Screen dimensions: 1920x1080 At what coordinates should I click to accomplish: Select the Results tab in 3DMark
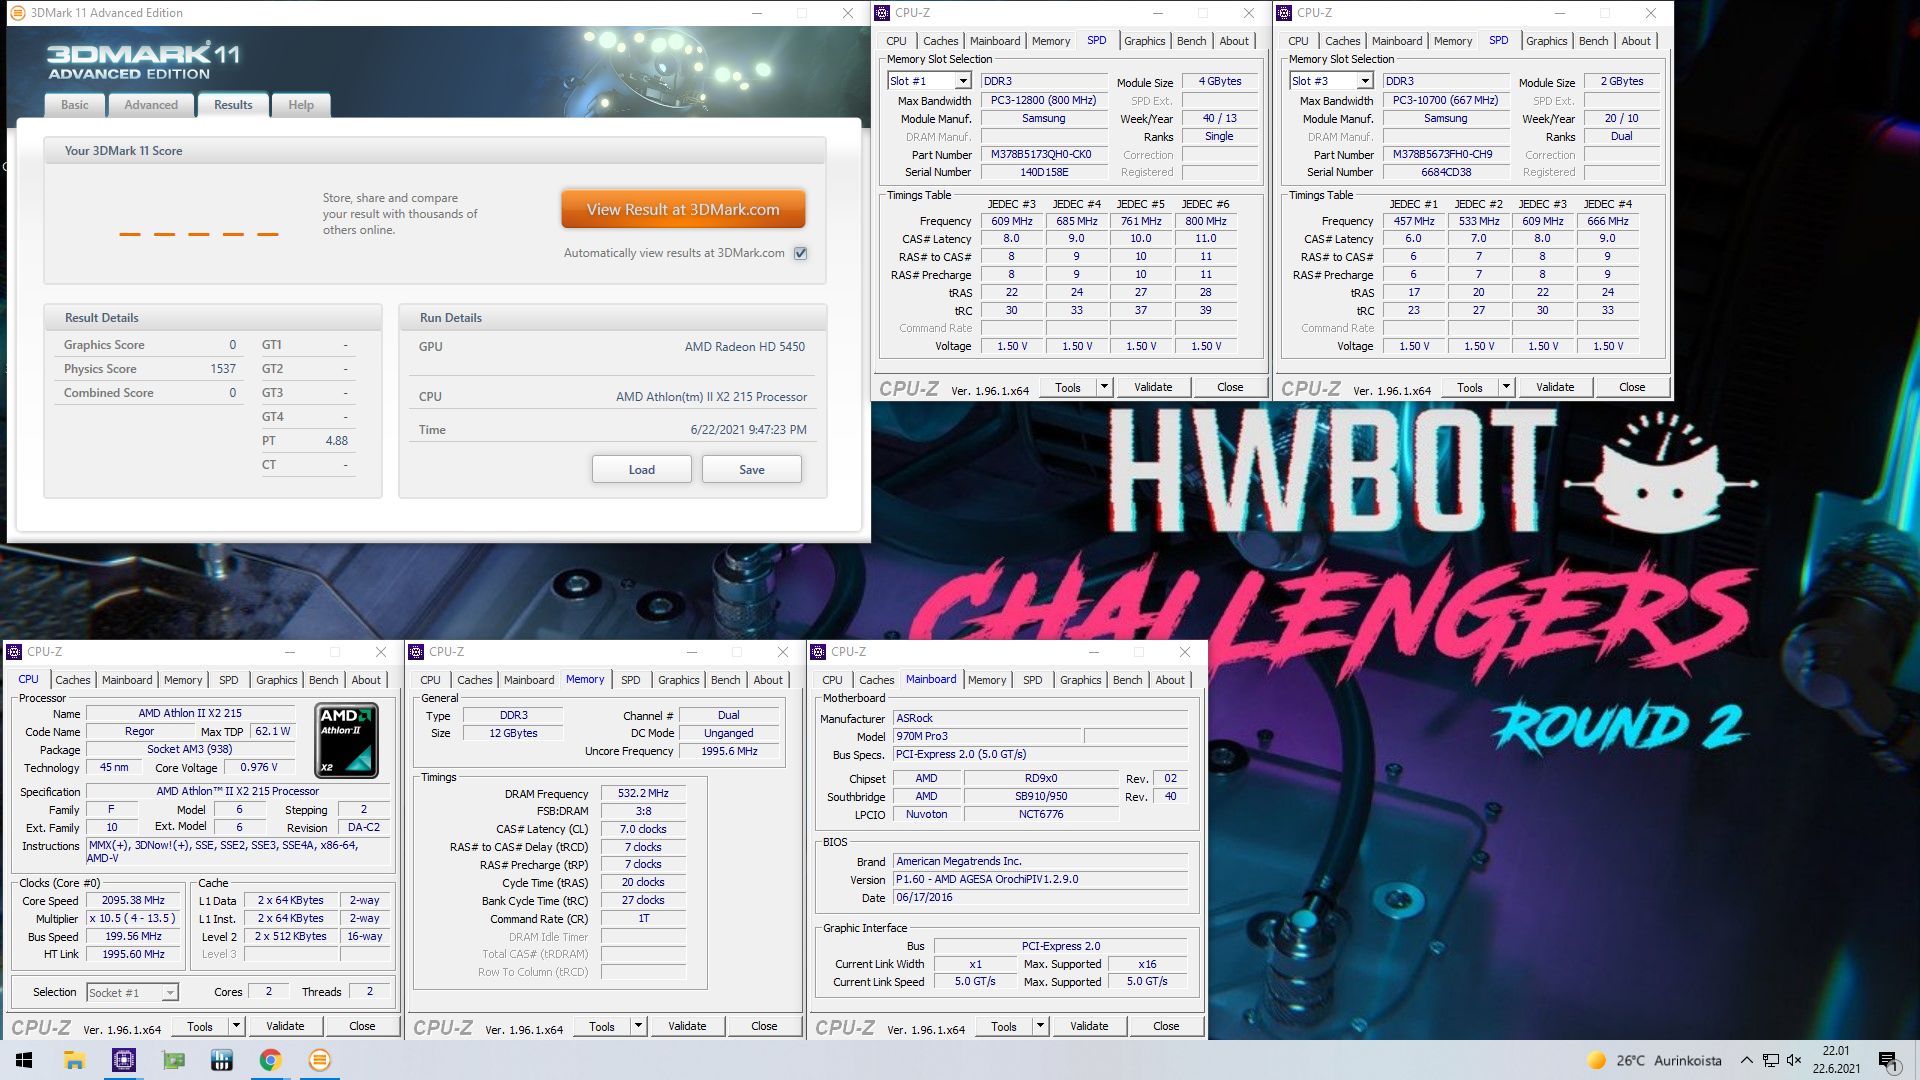click(233, 105)
